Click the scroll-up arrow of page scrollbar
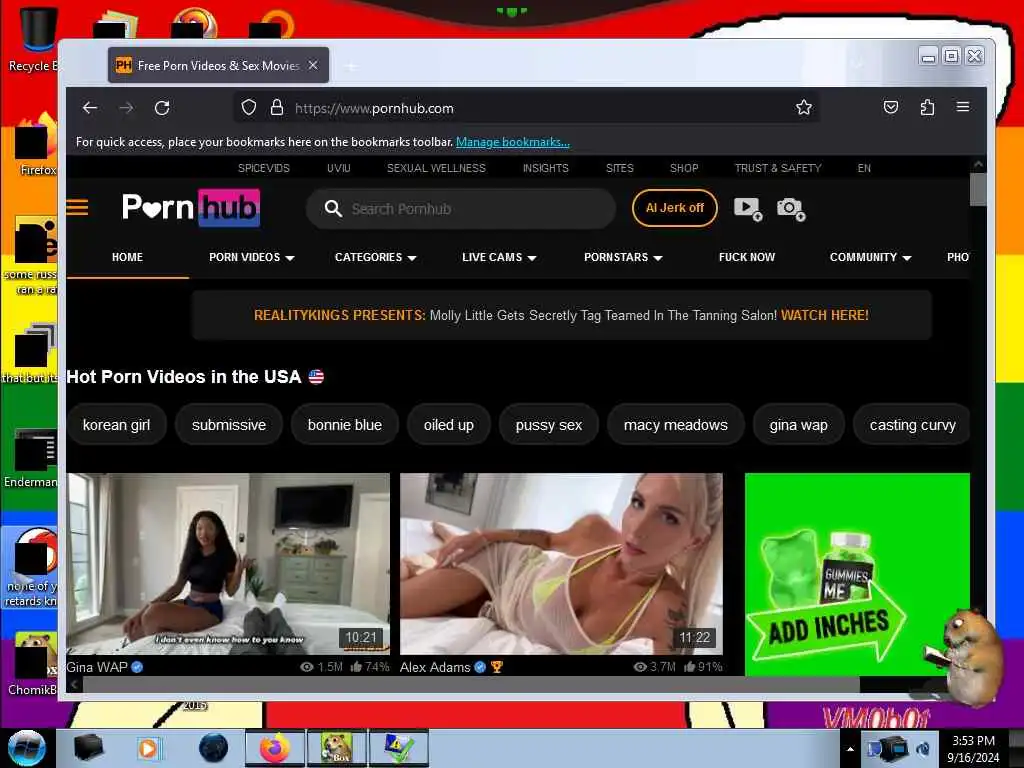Image resolution: width=1024 pixels, height=768 pixels. click(978, 164)
